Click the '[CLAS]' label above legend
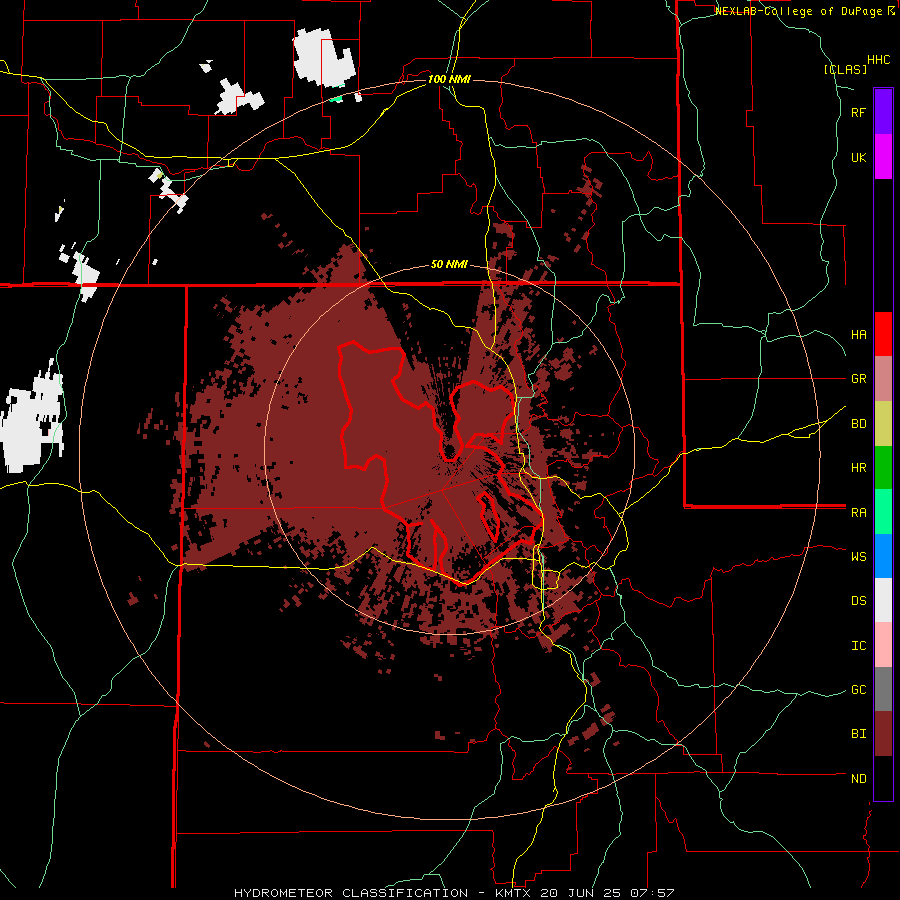The width and height of the screenshot is (900, 900). pyautogui.click(x=845, y=69)
